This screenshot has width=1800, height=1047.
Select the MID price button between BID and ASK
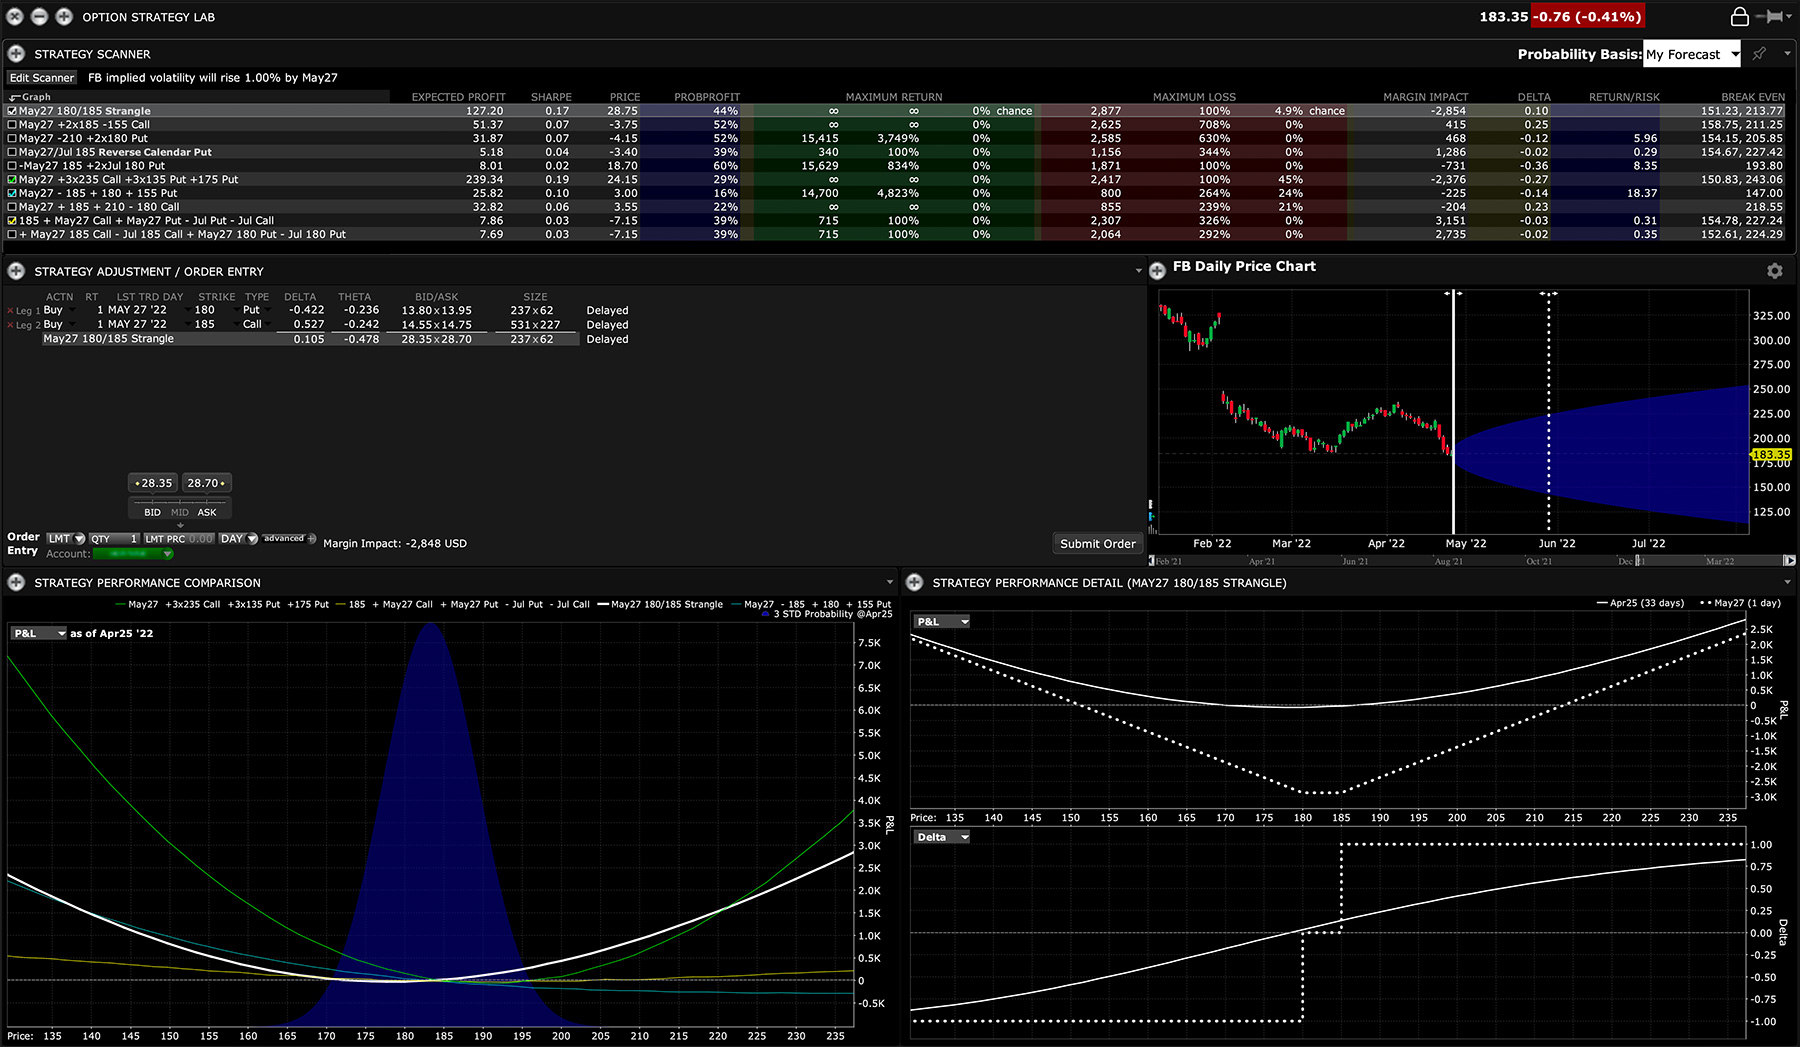coord(180,511)
